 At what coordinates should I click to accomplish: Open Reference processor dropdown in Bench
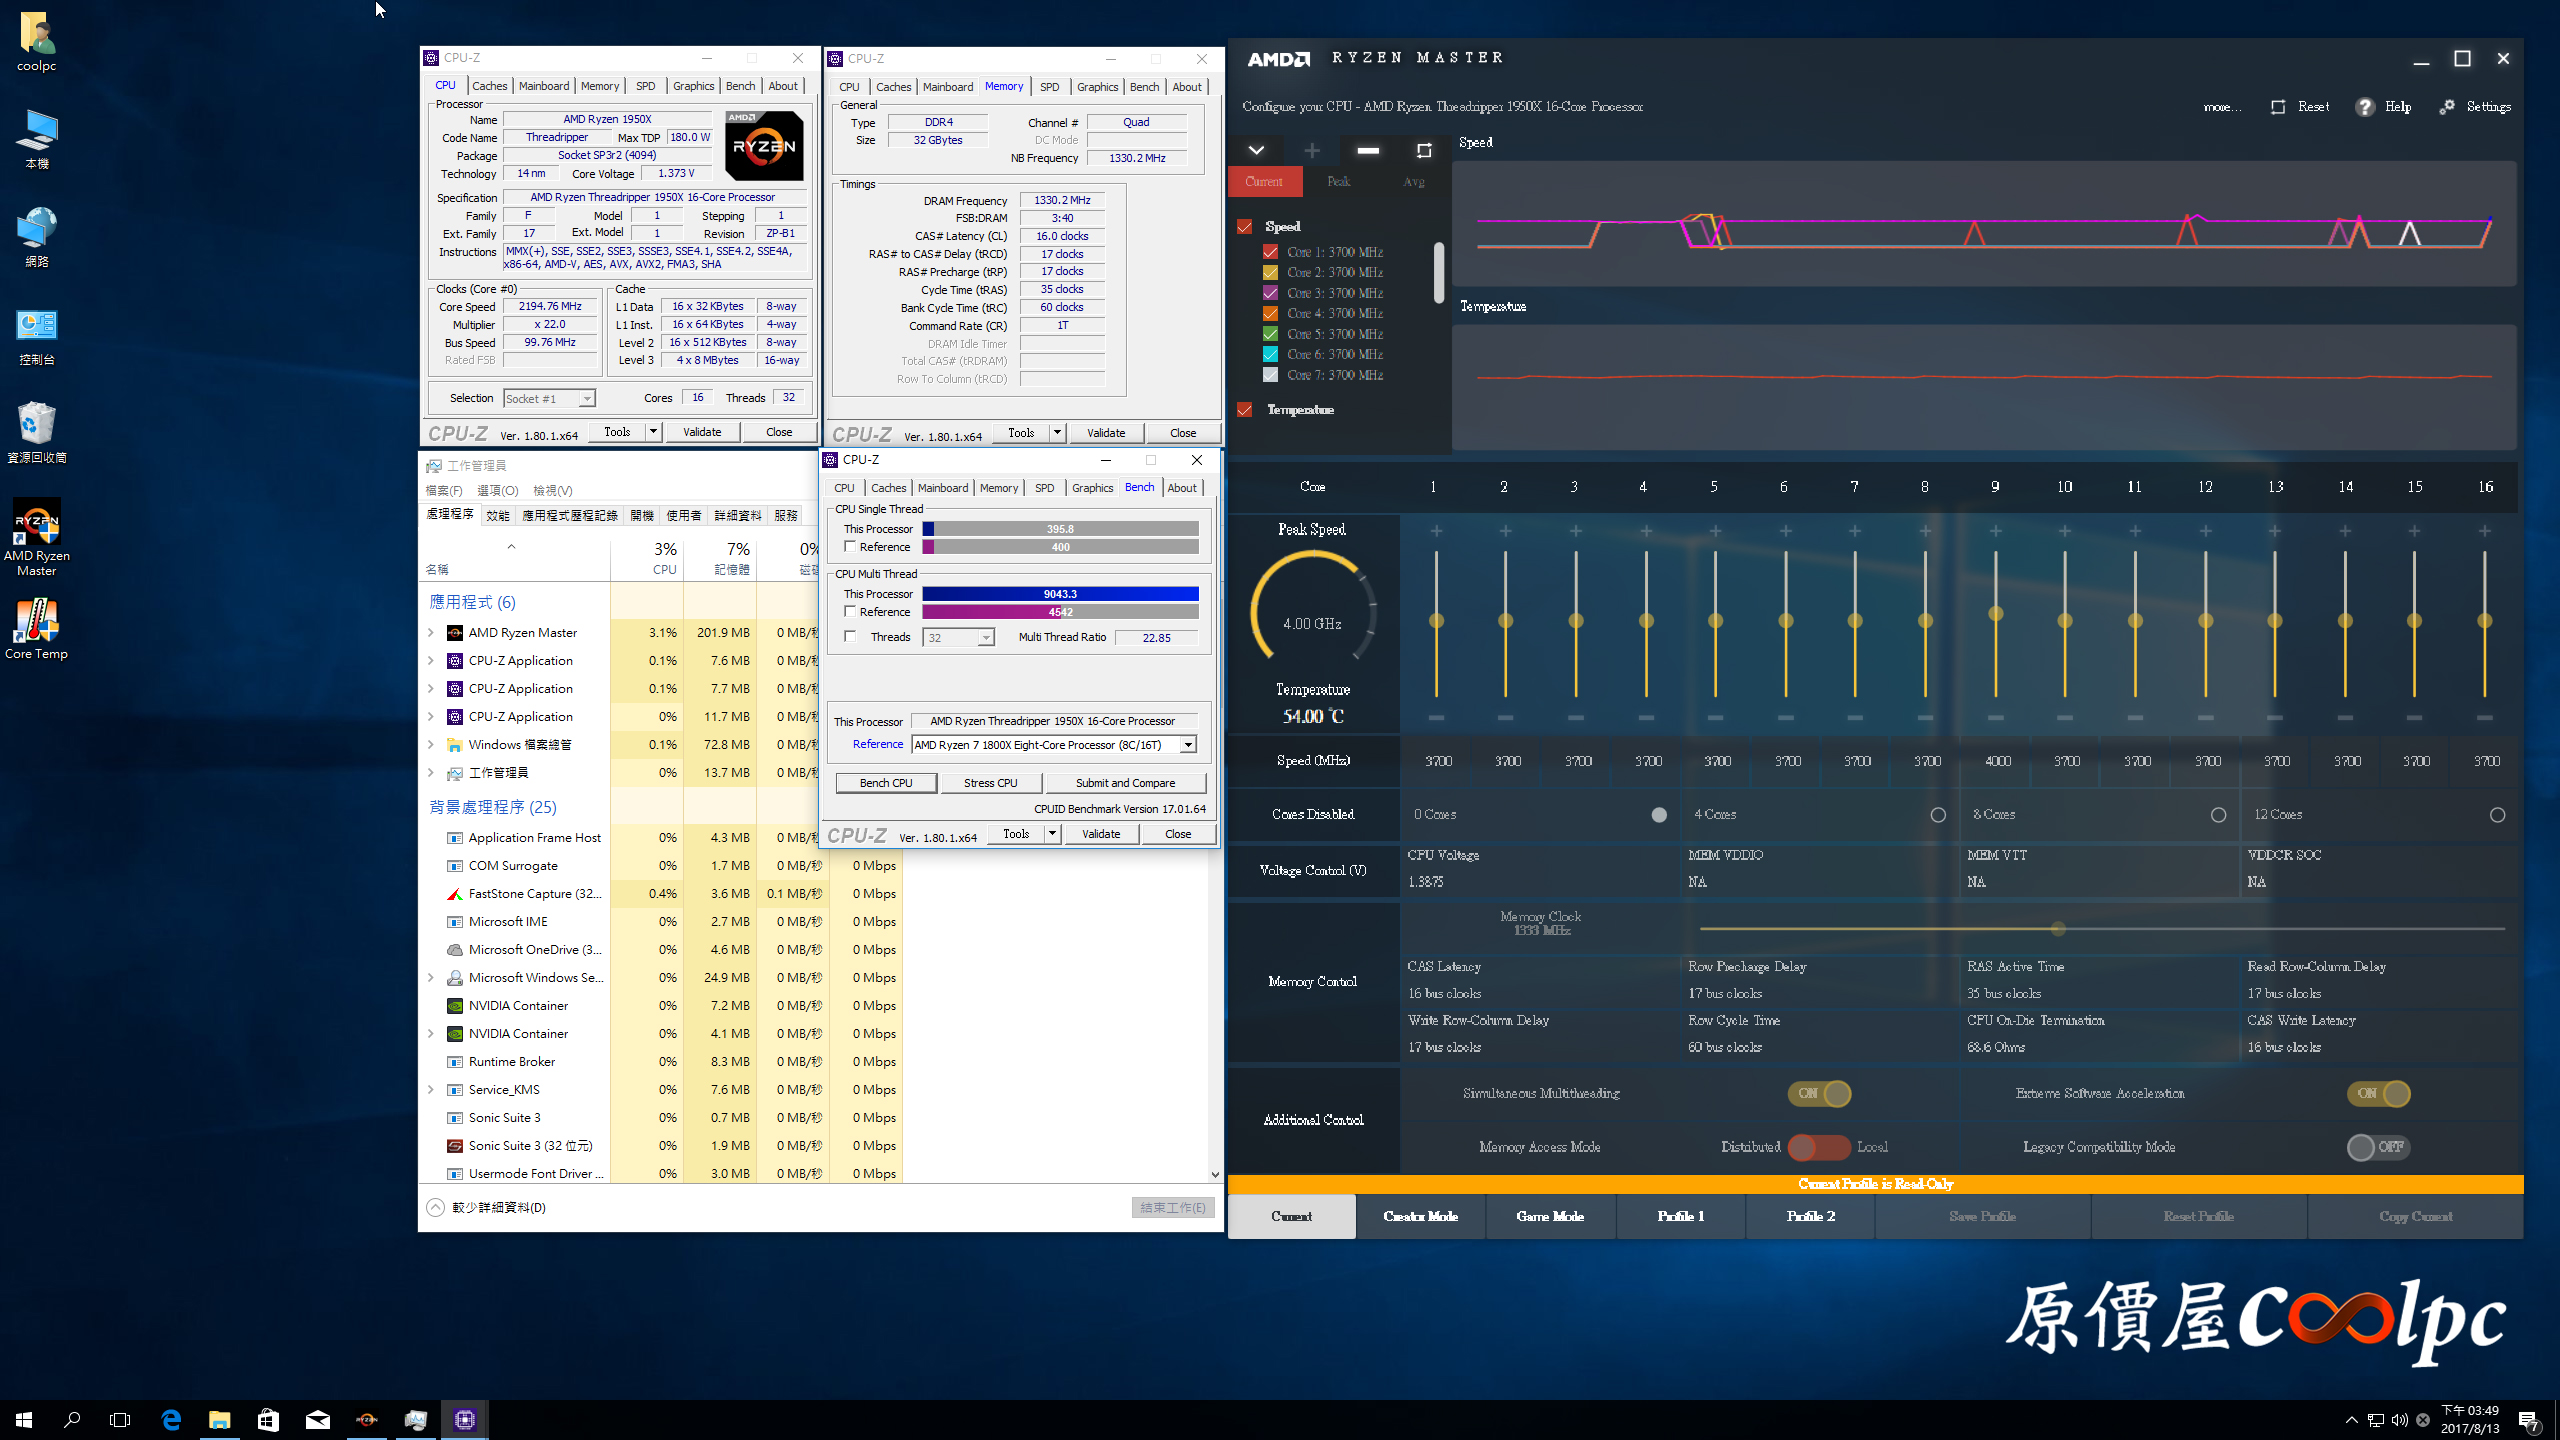click(1188, 745)
